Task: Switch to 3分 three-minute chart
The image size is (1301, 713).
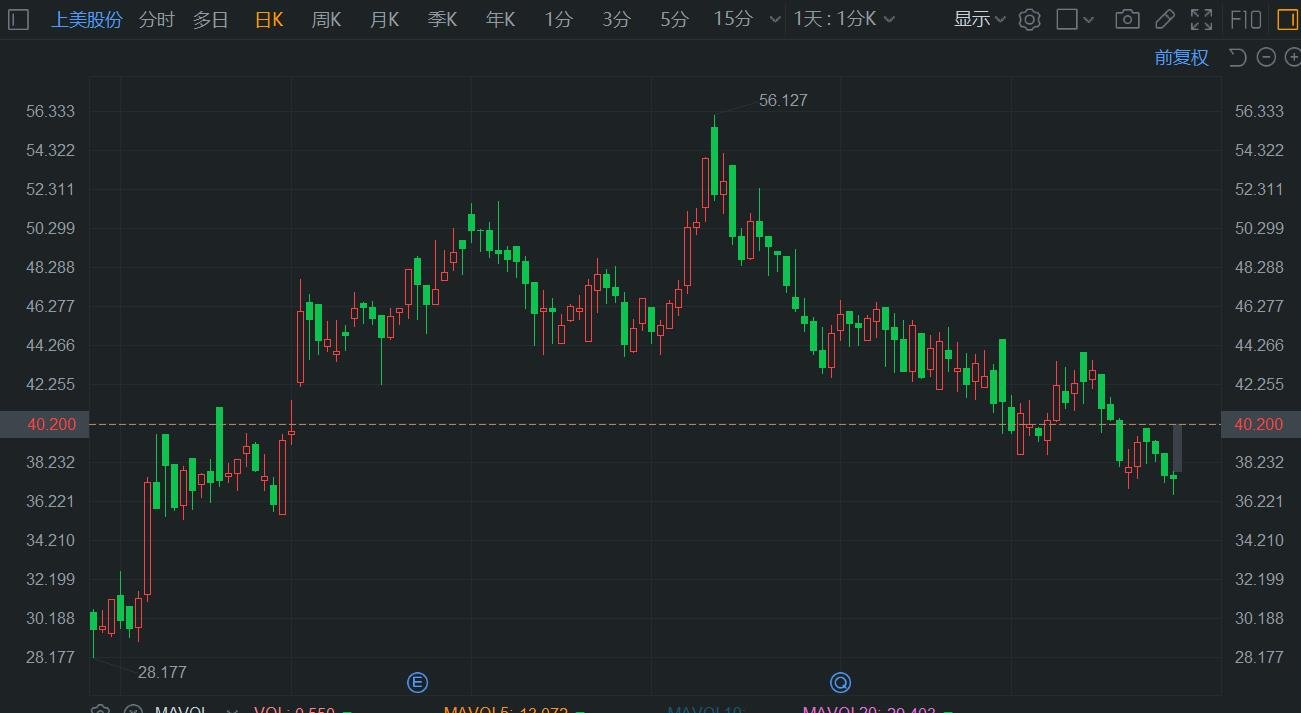Action: click(x=616, y=19)
